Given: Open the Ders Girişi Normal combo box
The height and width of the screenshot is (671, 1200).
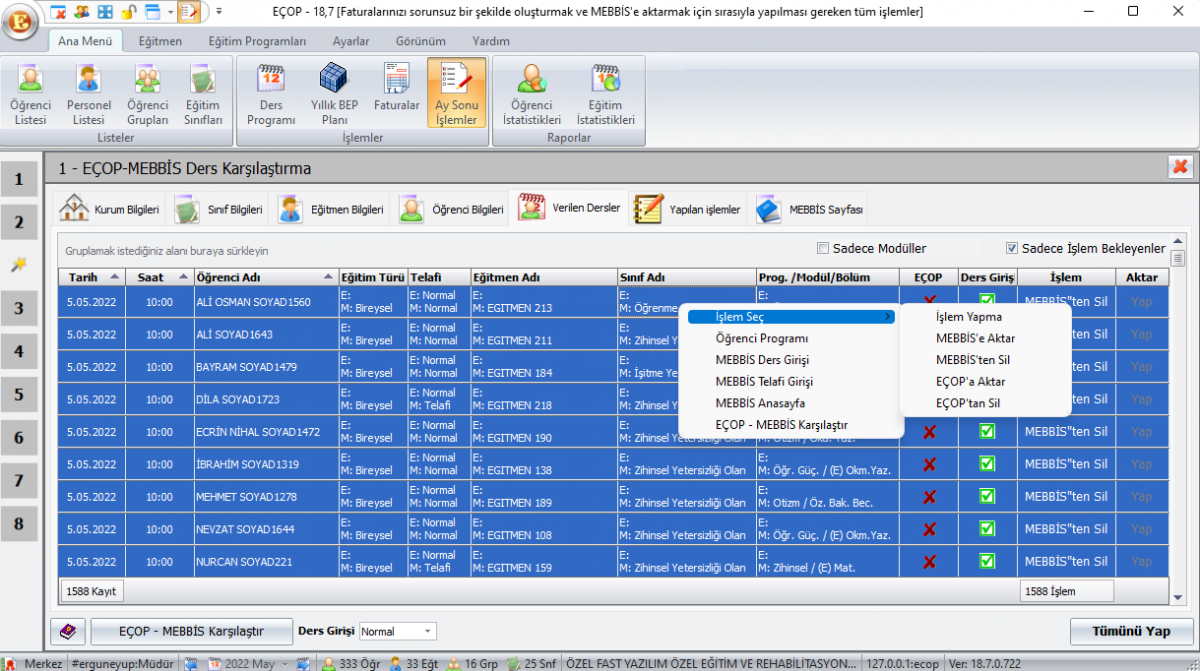Looking at the screenshot, I should coord(398,631).
